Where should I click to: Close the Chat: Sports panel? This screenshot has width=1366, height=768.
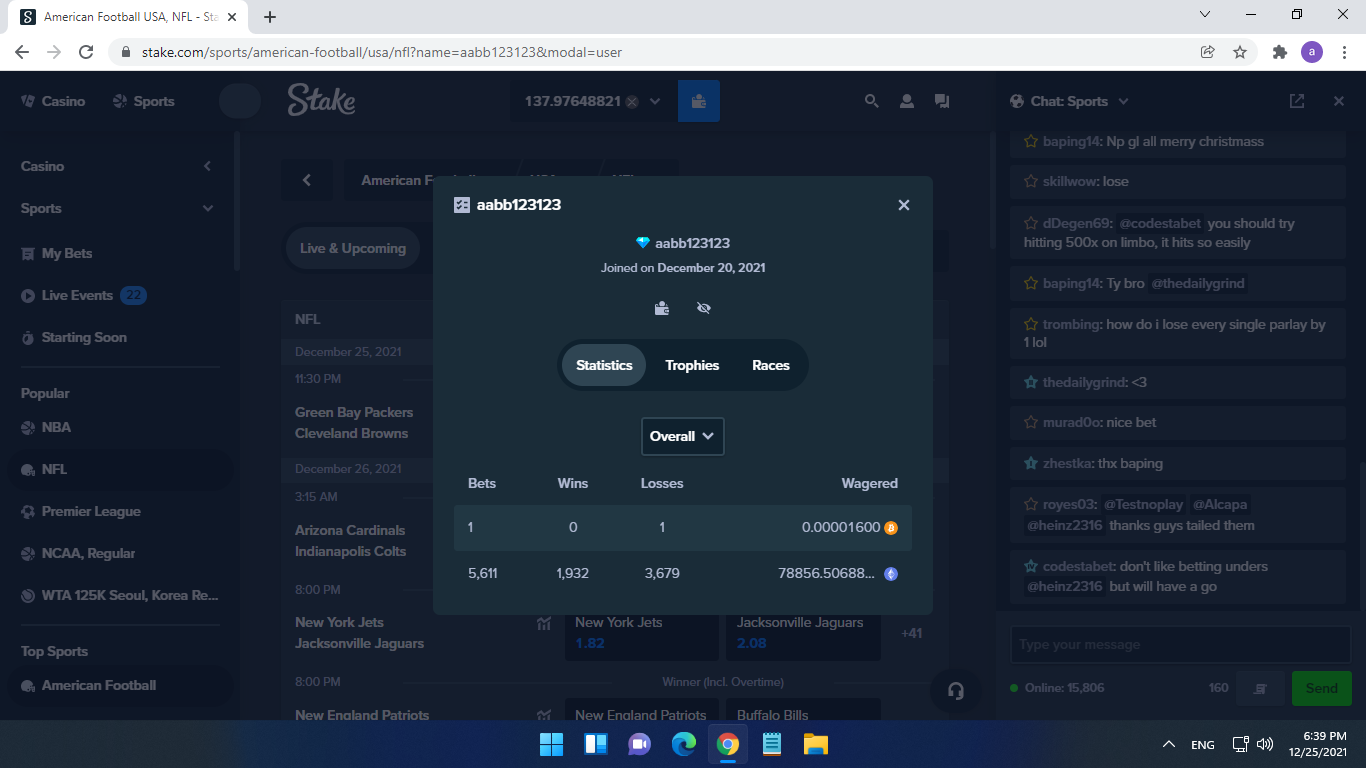pyautogui.click(x=1339, y=101)
